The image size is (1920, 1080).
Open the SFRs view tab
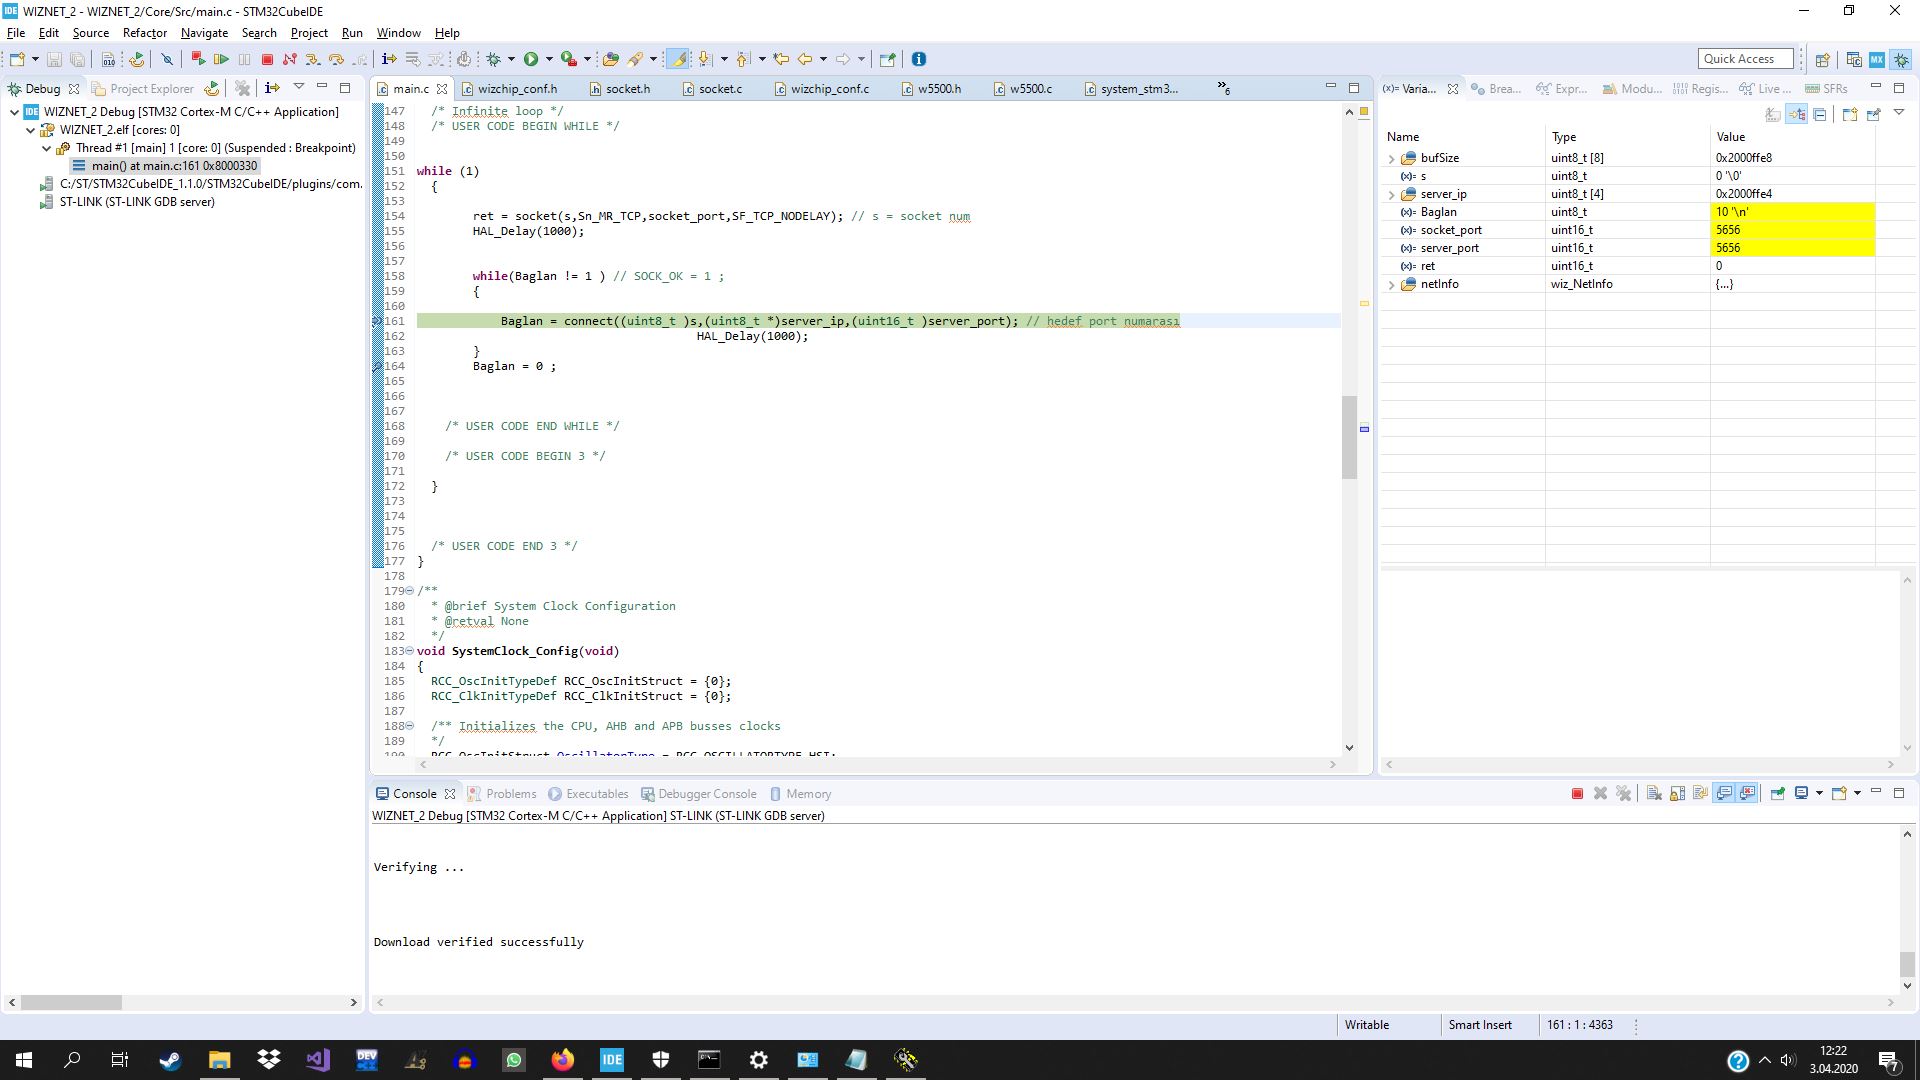click(1826, 89)
